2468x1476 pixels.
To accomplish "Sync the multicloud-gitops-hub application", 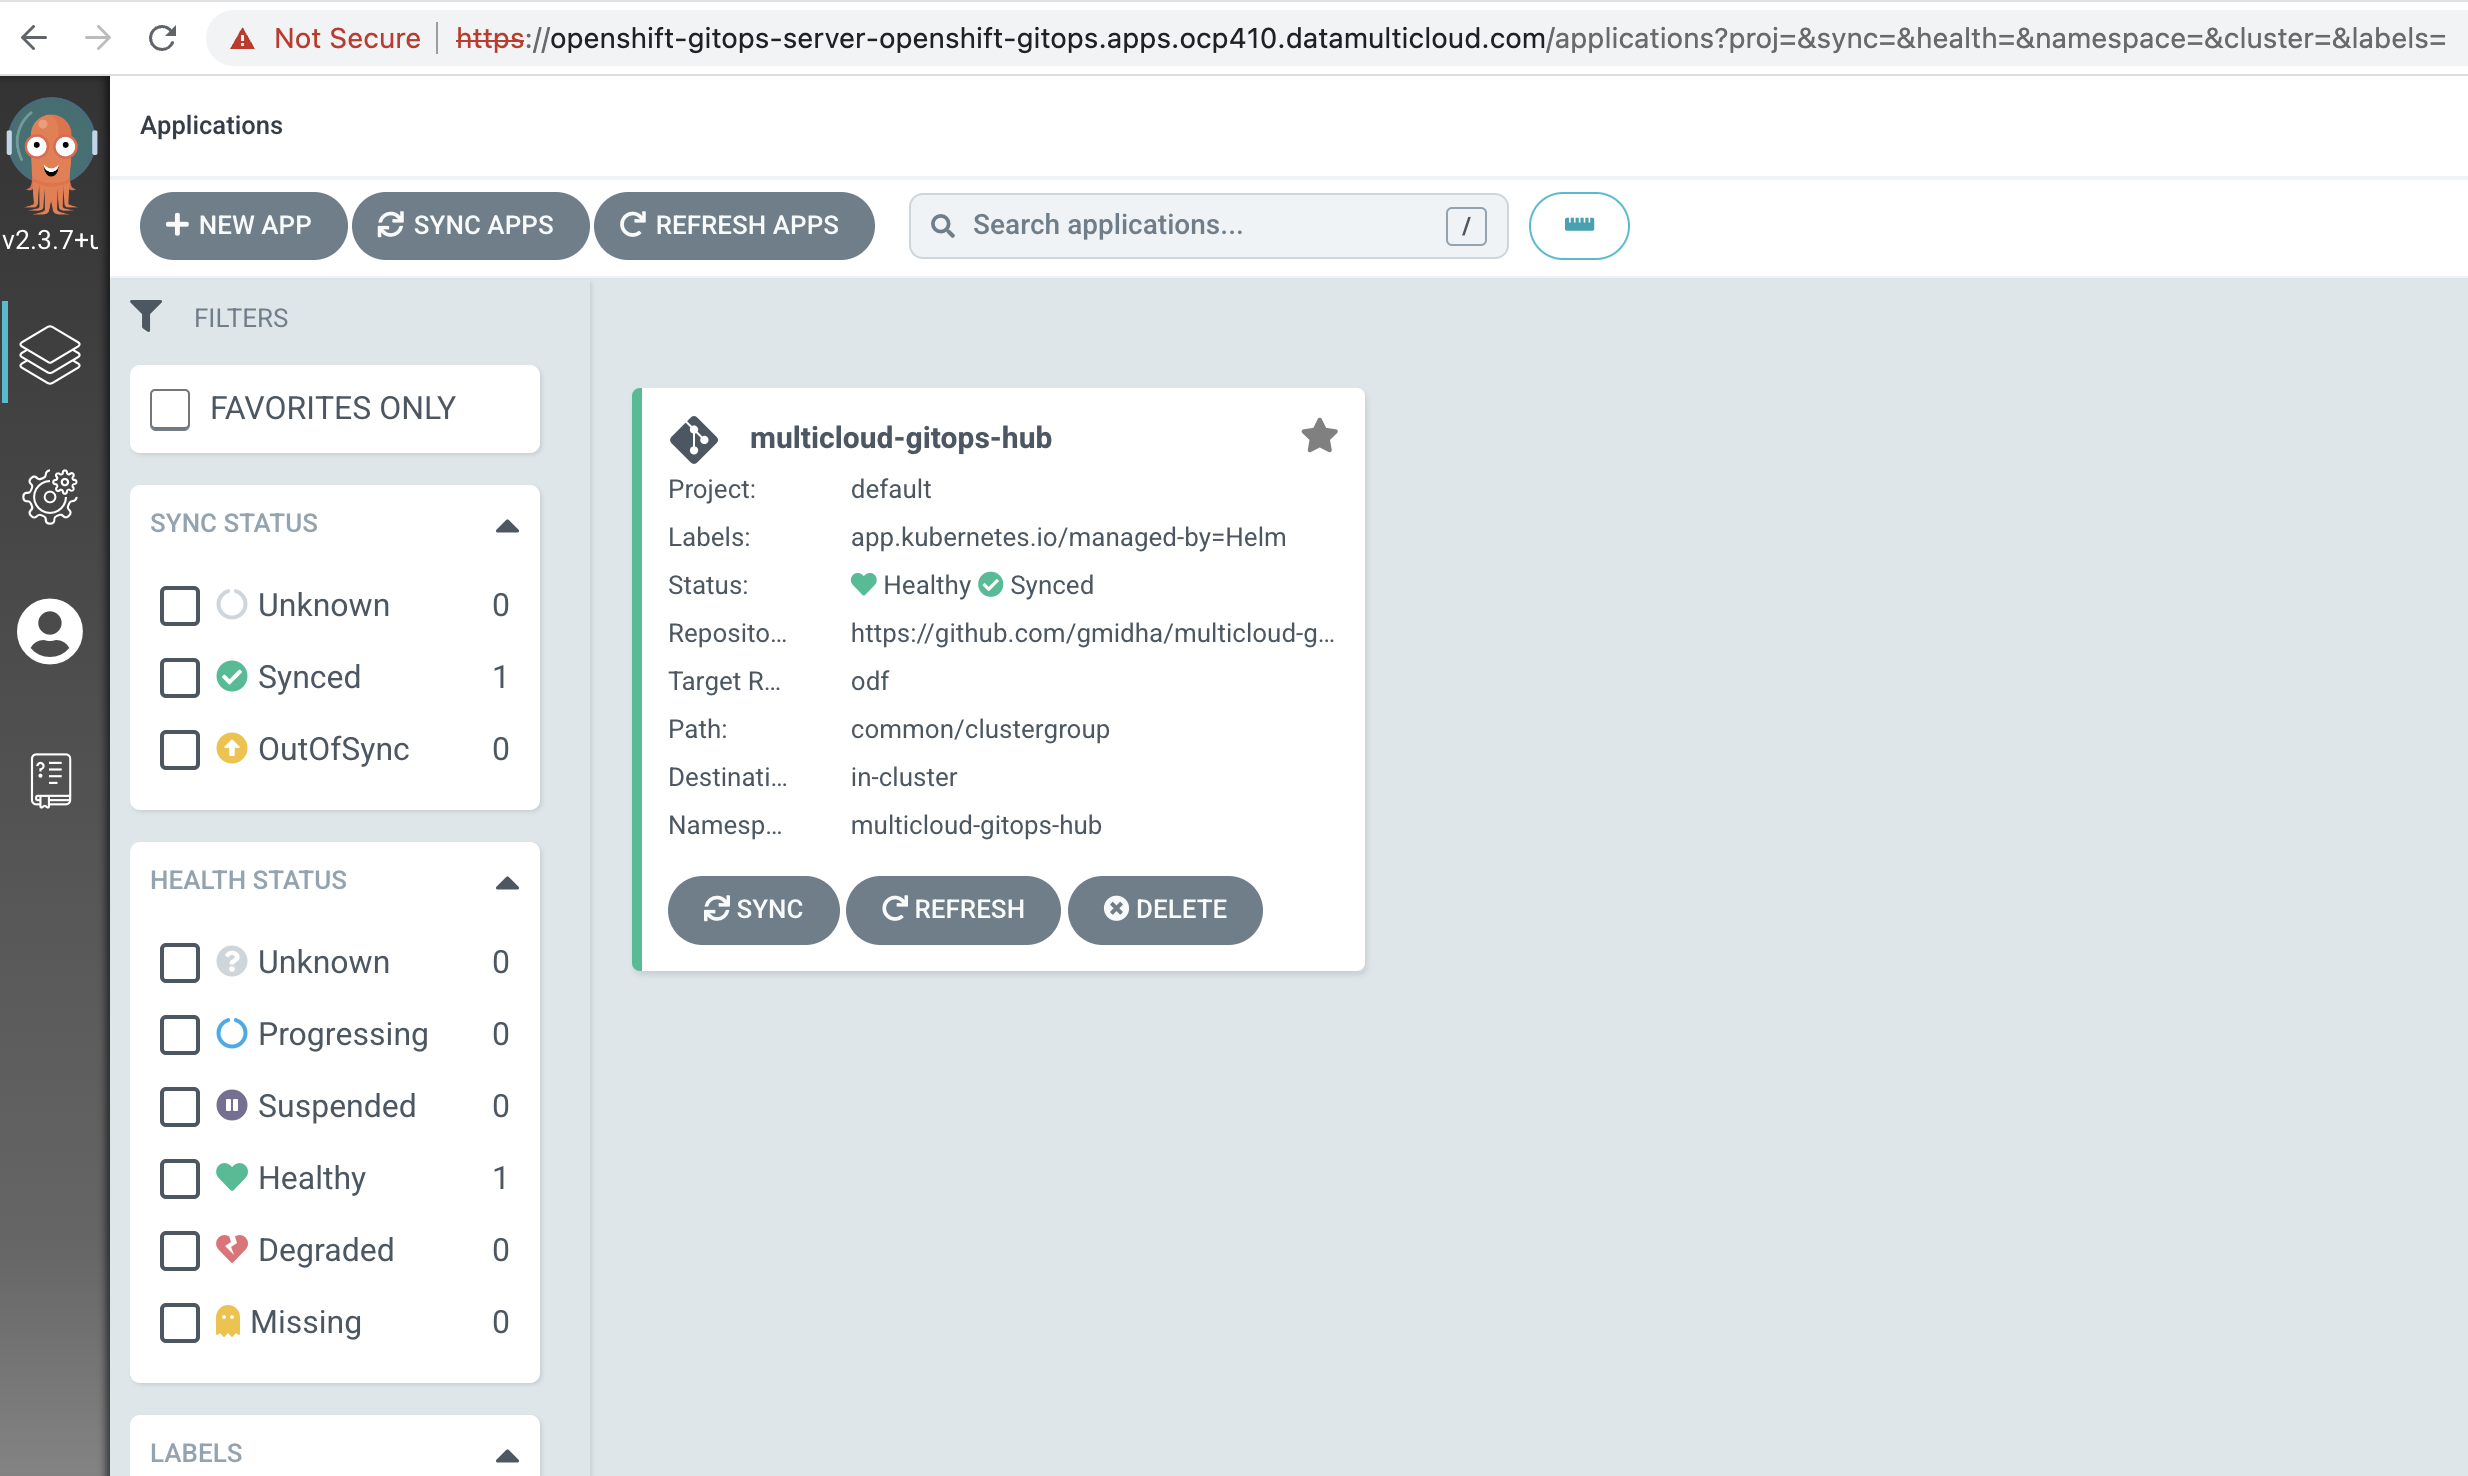I will pos(753,909).
